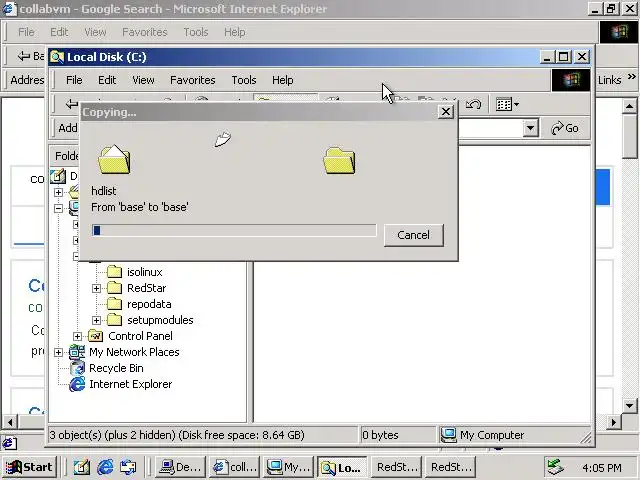Click 'hdlist' file name in dialog

(x=104, y=191)
